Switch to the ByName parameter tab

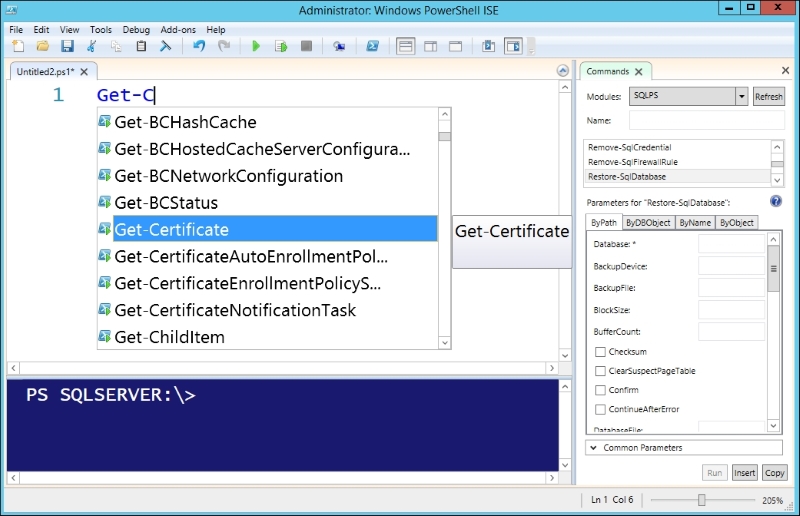pyautogui.click(x=695, y=223)
